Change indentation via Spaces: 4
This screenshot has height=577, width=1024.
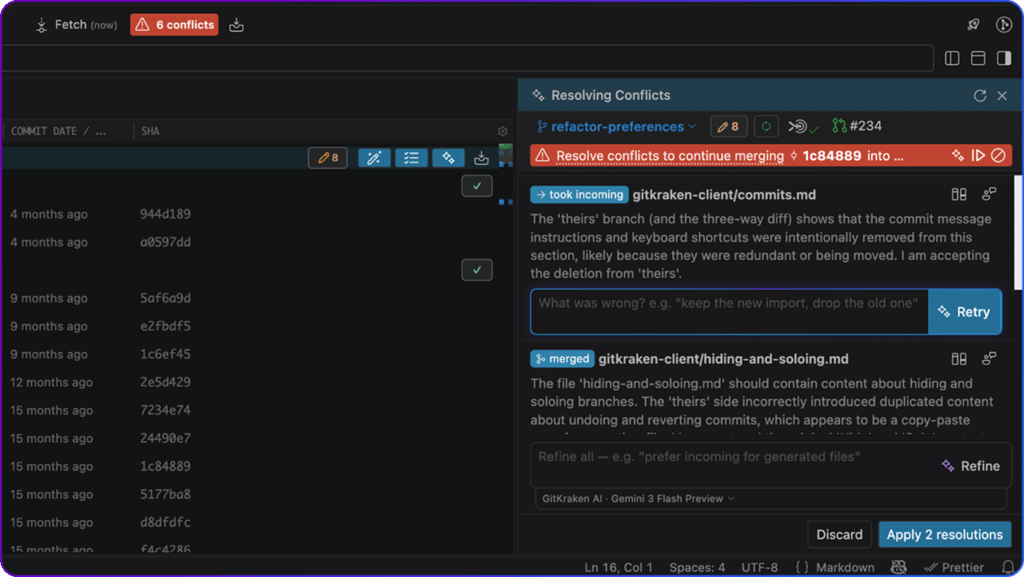pos(697,567)
